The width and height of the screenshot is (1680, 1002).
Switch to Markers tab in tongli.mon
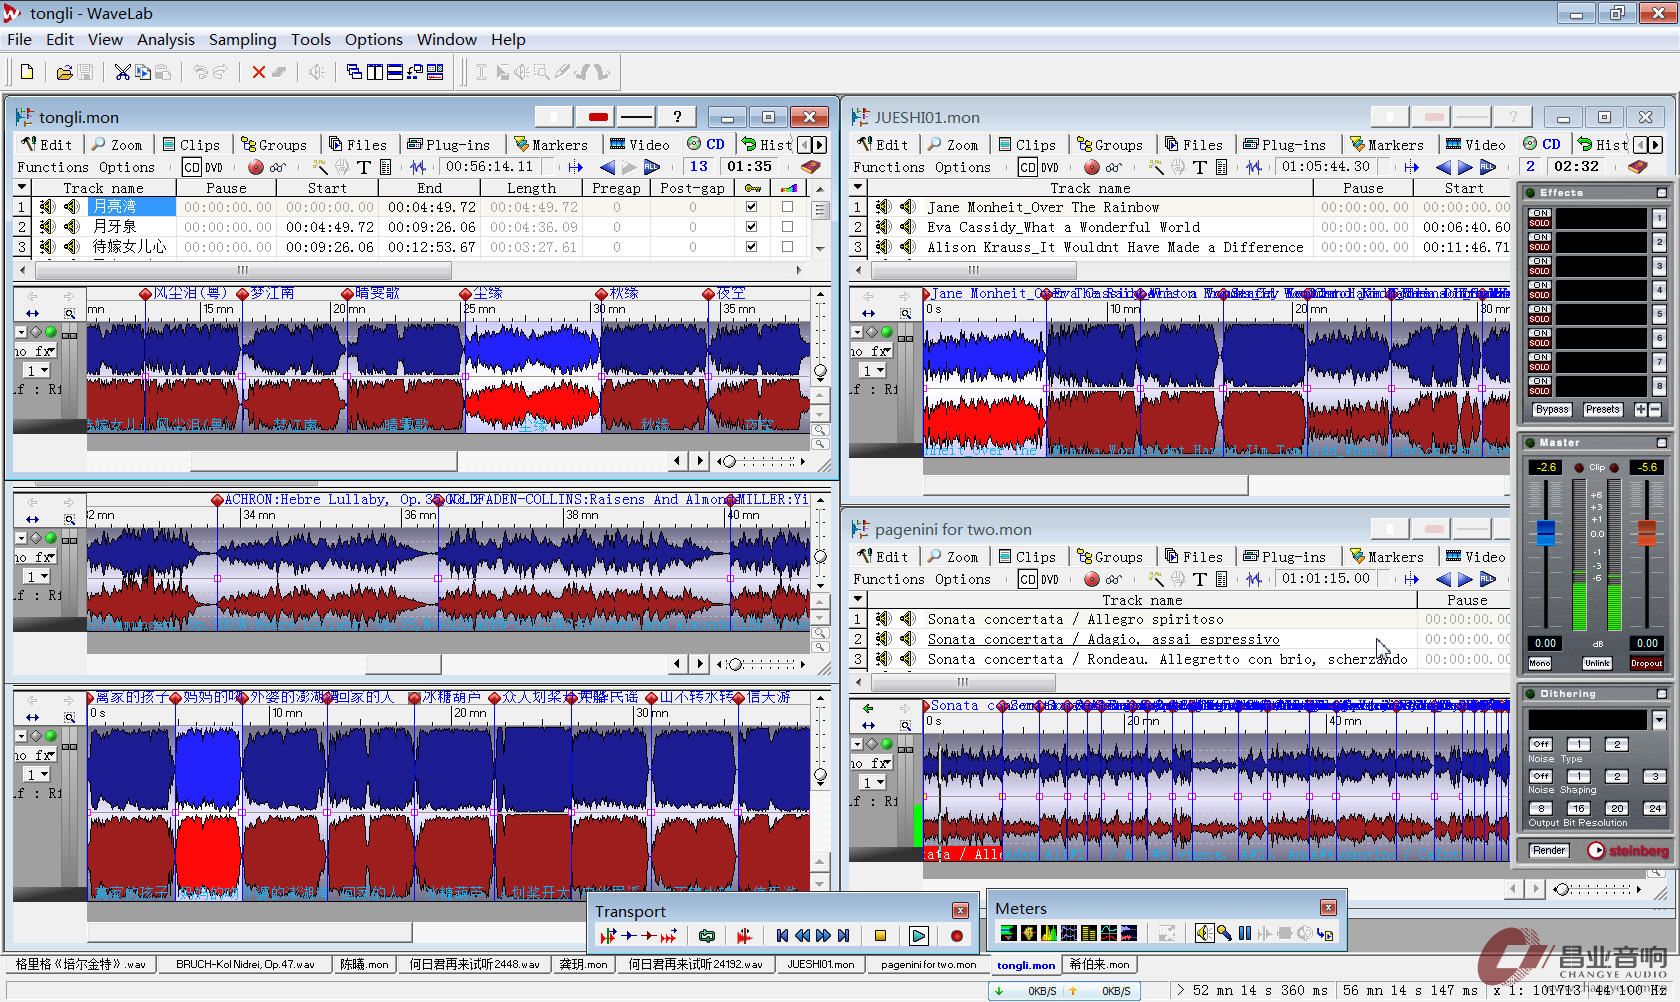point(550,144)
